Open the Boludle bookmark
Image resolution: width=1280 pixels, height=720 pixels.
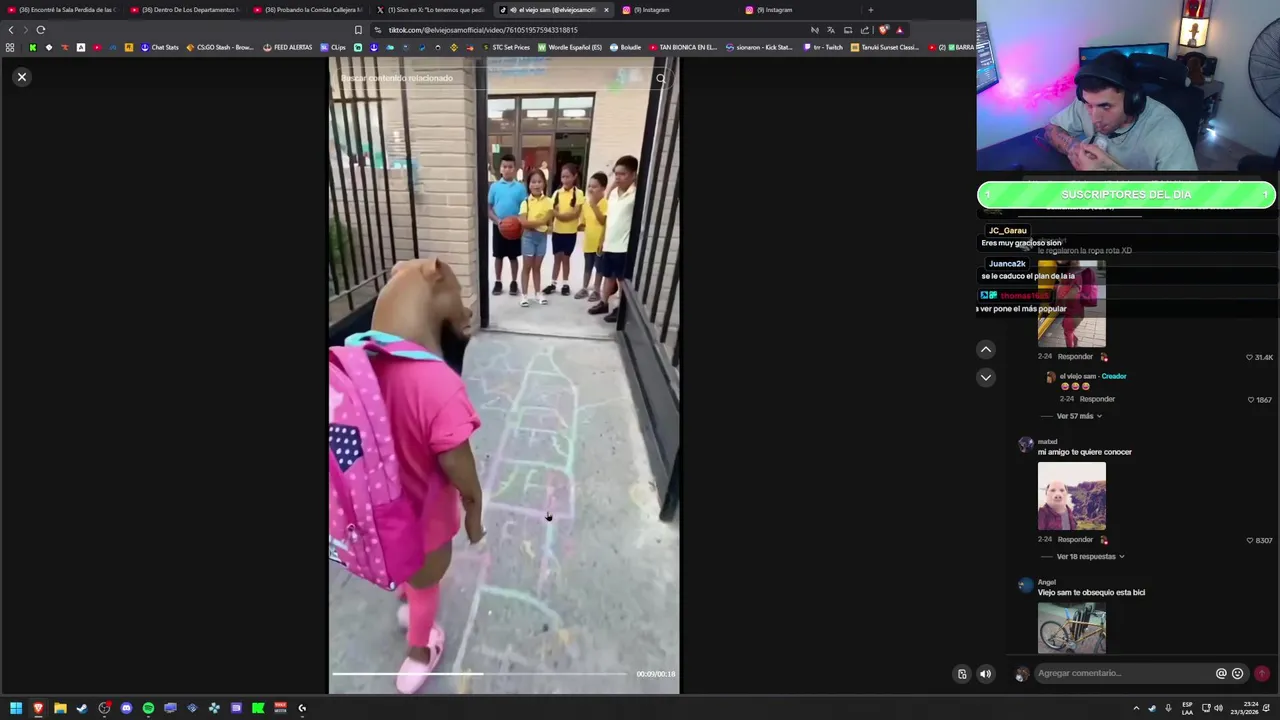click(x=626, y=47)
